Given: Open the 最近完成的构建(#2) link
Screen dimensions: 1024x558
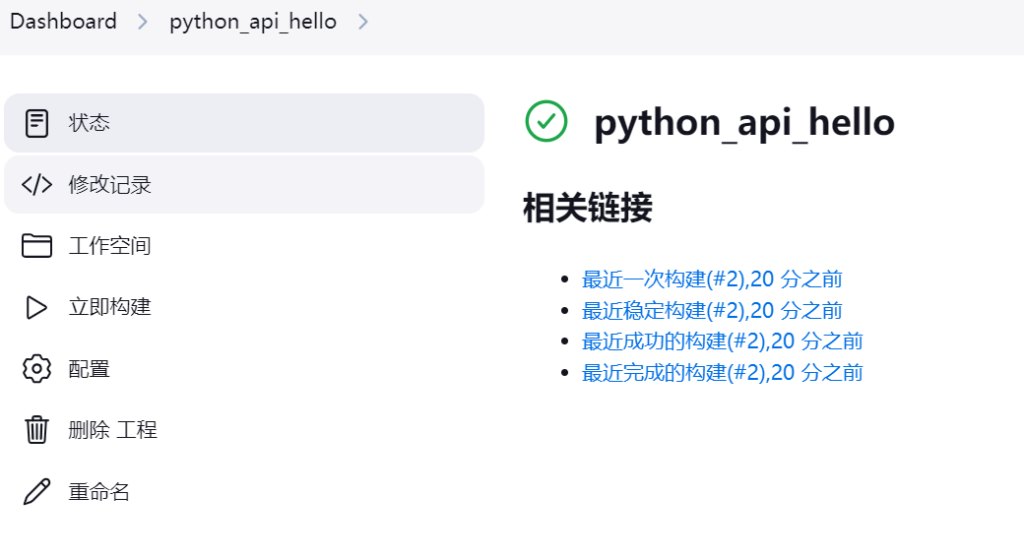Looking at the screenshot, I should (x=722, y=373).
